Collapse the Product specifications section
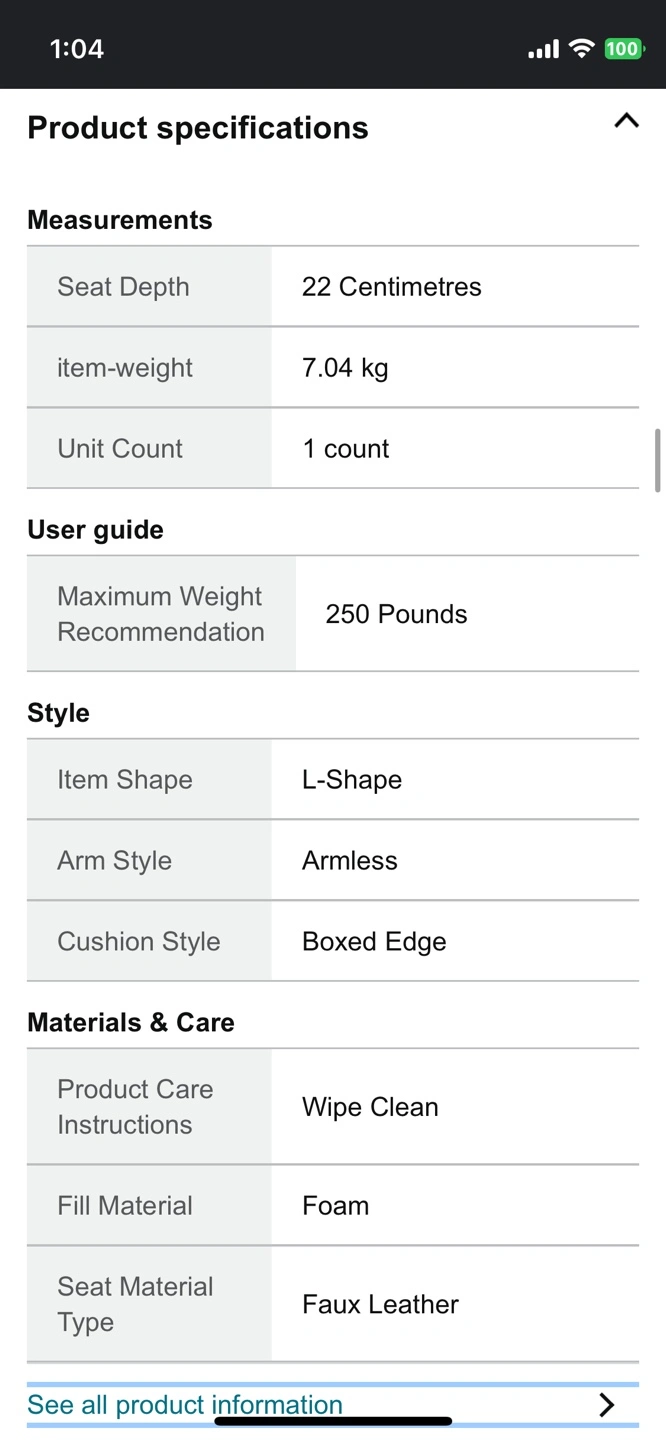 pos(626,122)
